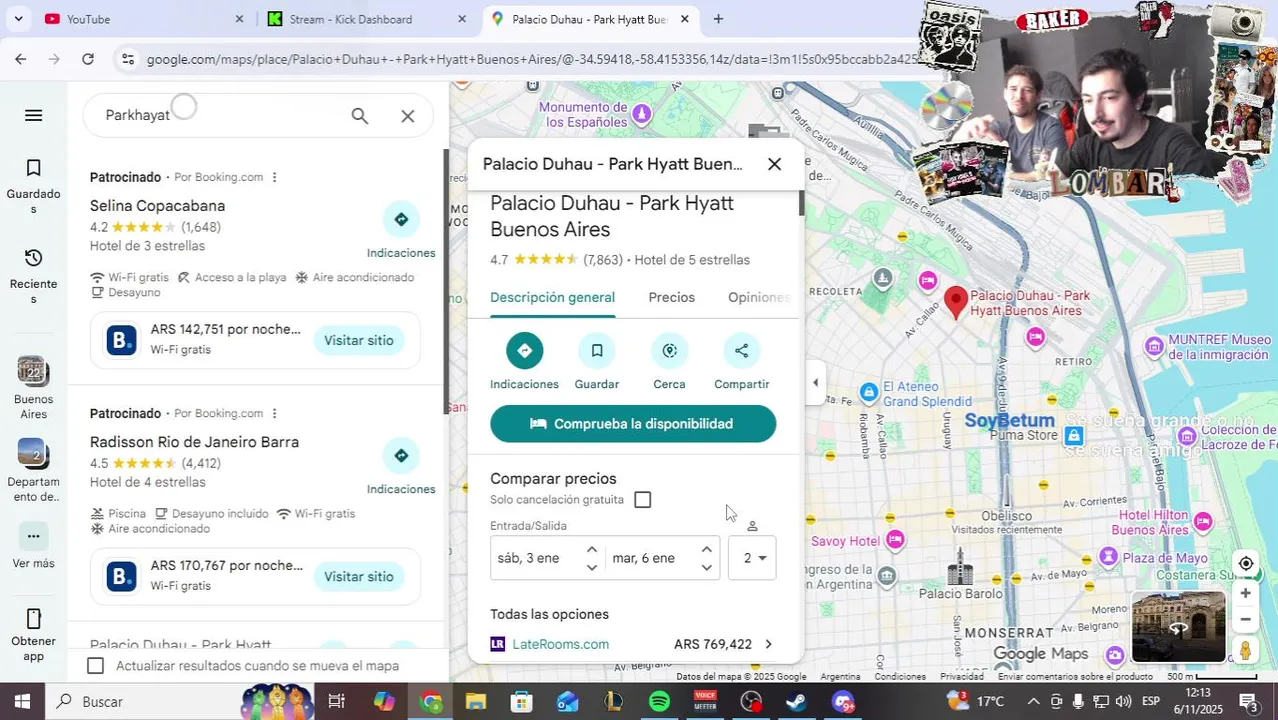Increase check-in date sáb, 3 ene
The image size is (1278, 720).
592,549
